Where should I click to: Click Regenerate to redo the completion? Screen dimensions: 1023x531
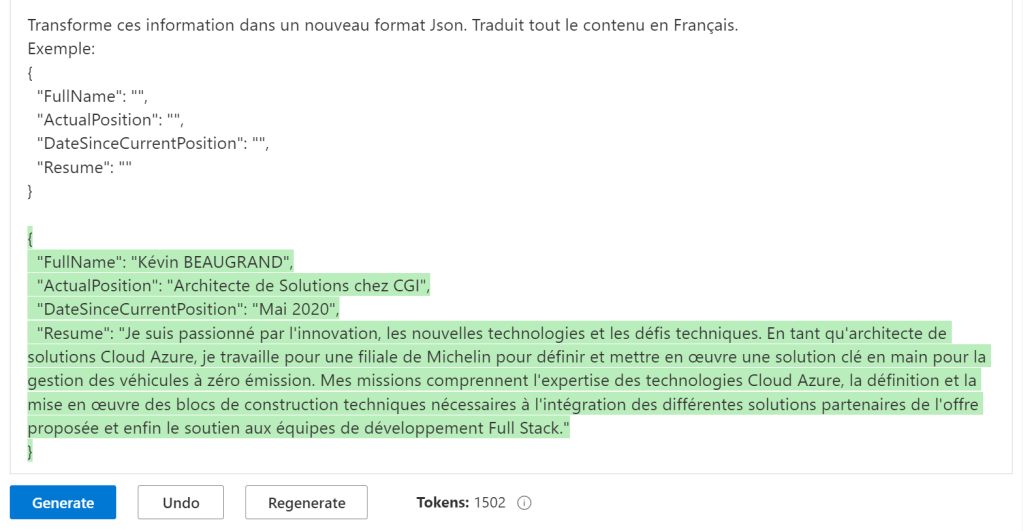click(x=306, y=503)
